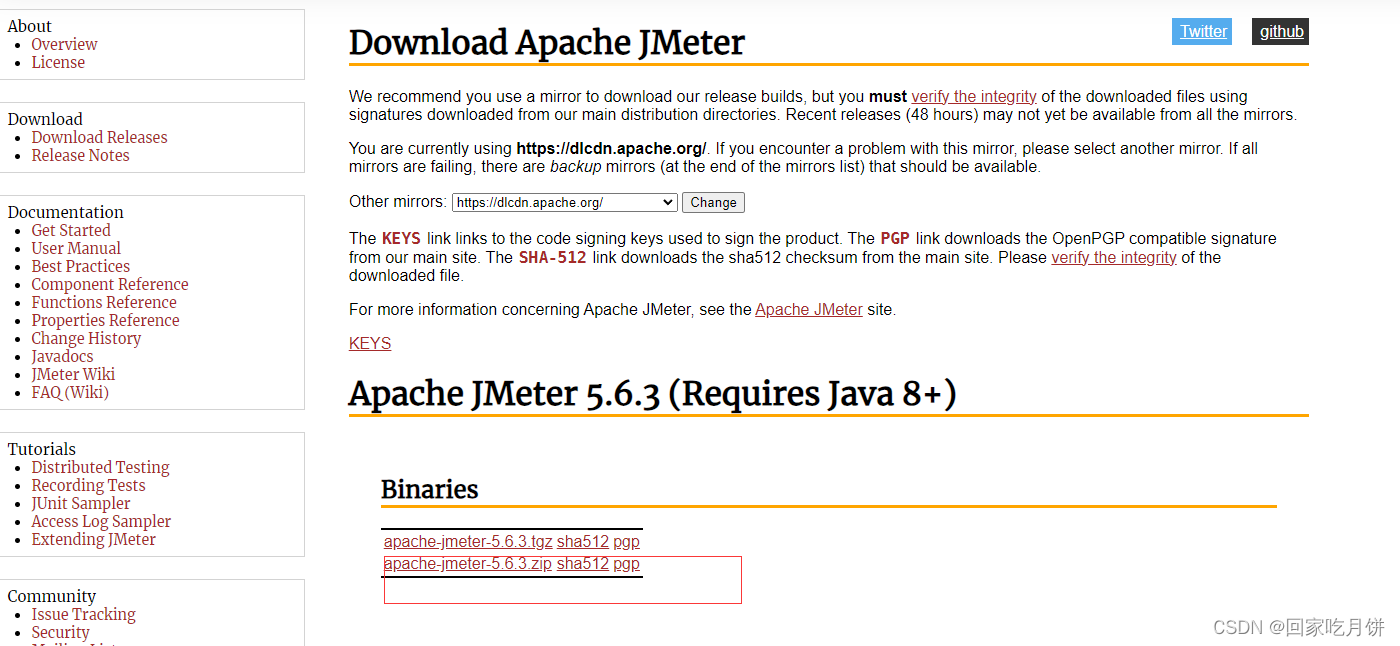Open the Overview link under About
The width and height of the screenshot is (1400, 646).
(x=64, y=44)
